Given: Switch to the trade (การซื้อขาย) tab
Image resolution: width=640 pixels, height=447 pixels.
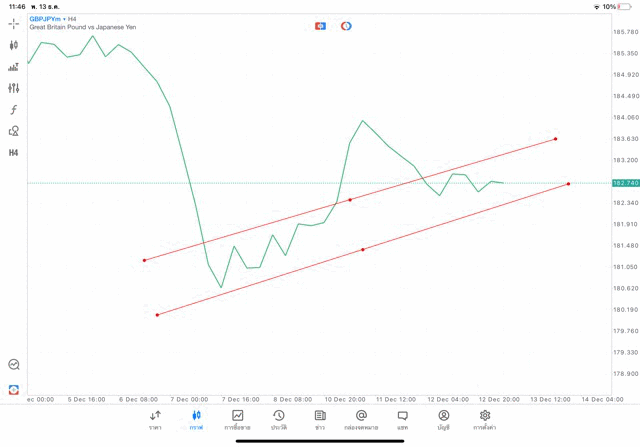Looking at the screenshot, I should click(x=238, y=419).
